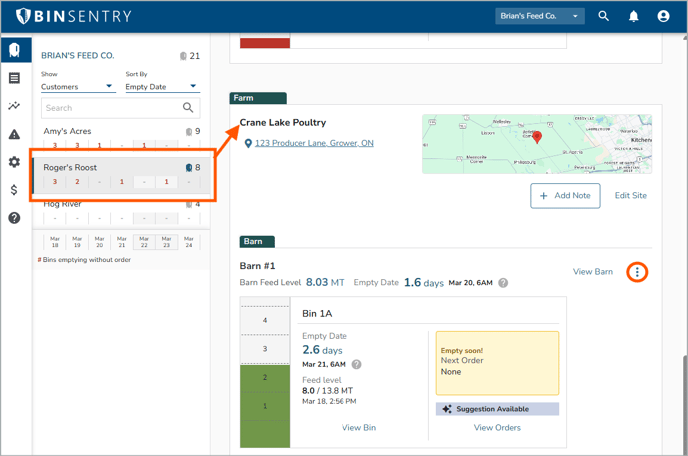Click the farm map thumbnail
The height and width of the screenshot is (456, 688).
click(537, 144)
